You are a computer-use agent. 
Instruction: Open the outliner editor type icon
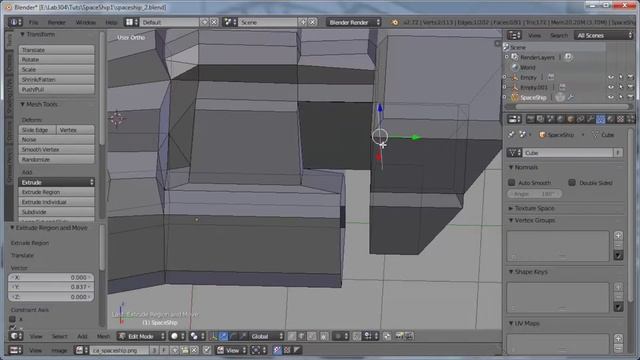[514, 36]
